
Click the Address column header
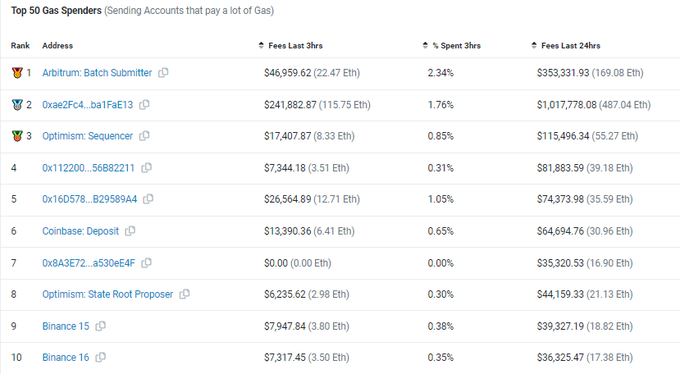tap(57, 46)
